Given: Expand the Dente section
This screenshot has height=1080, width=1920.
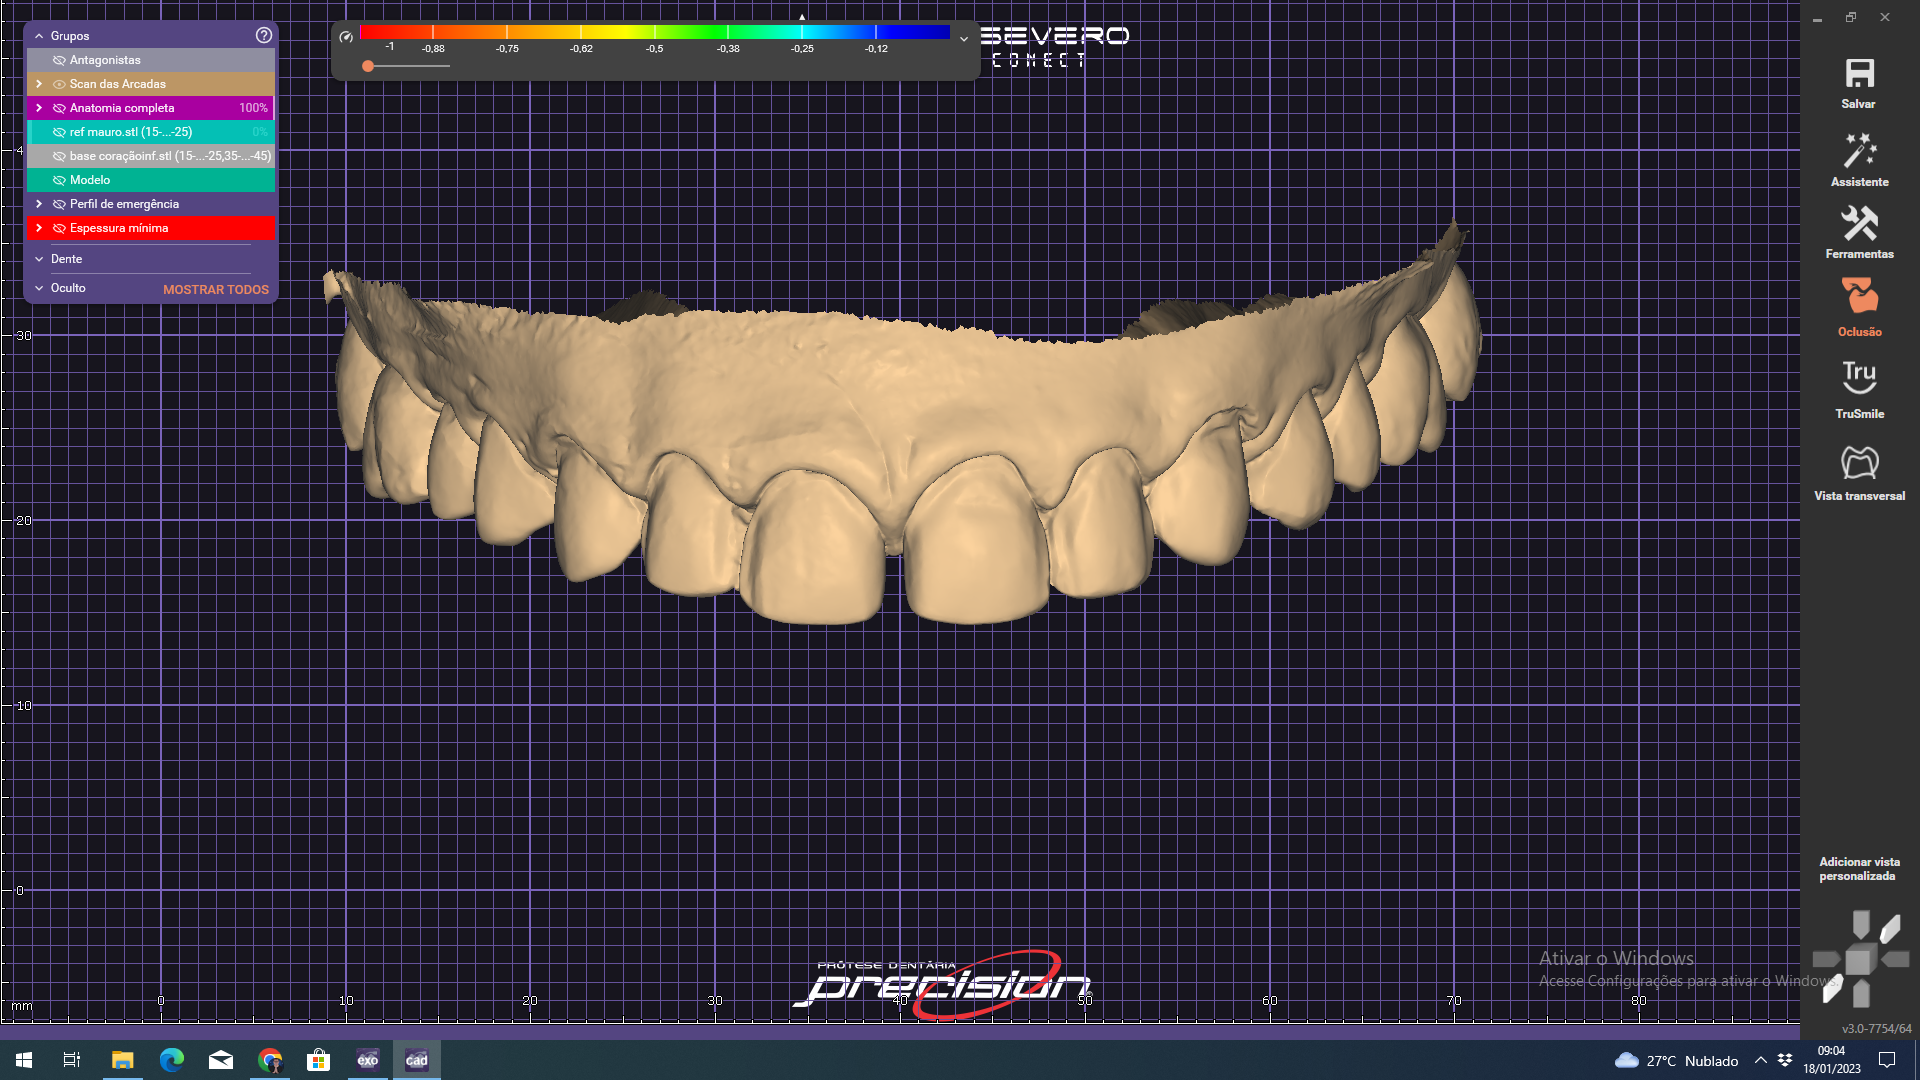Looking at the screenshot, I should point(39,259).
